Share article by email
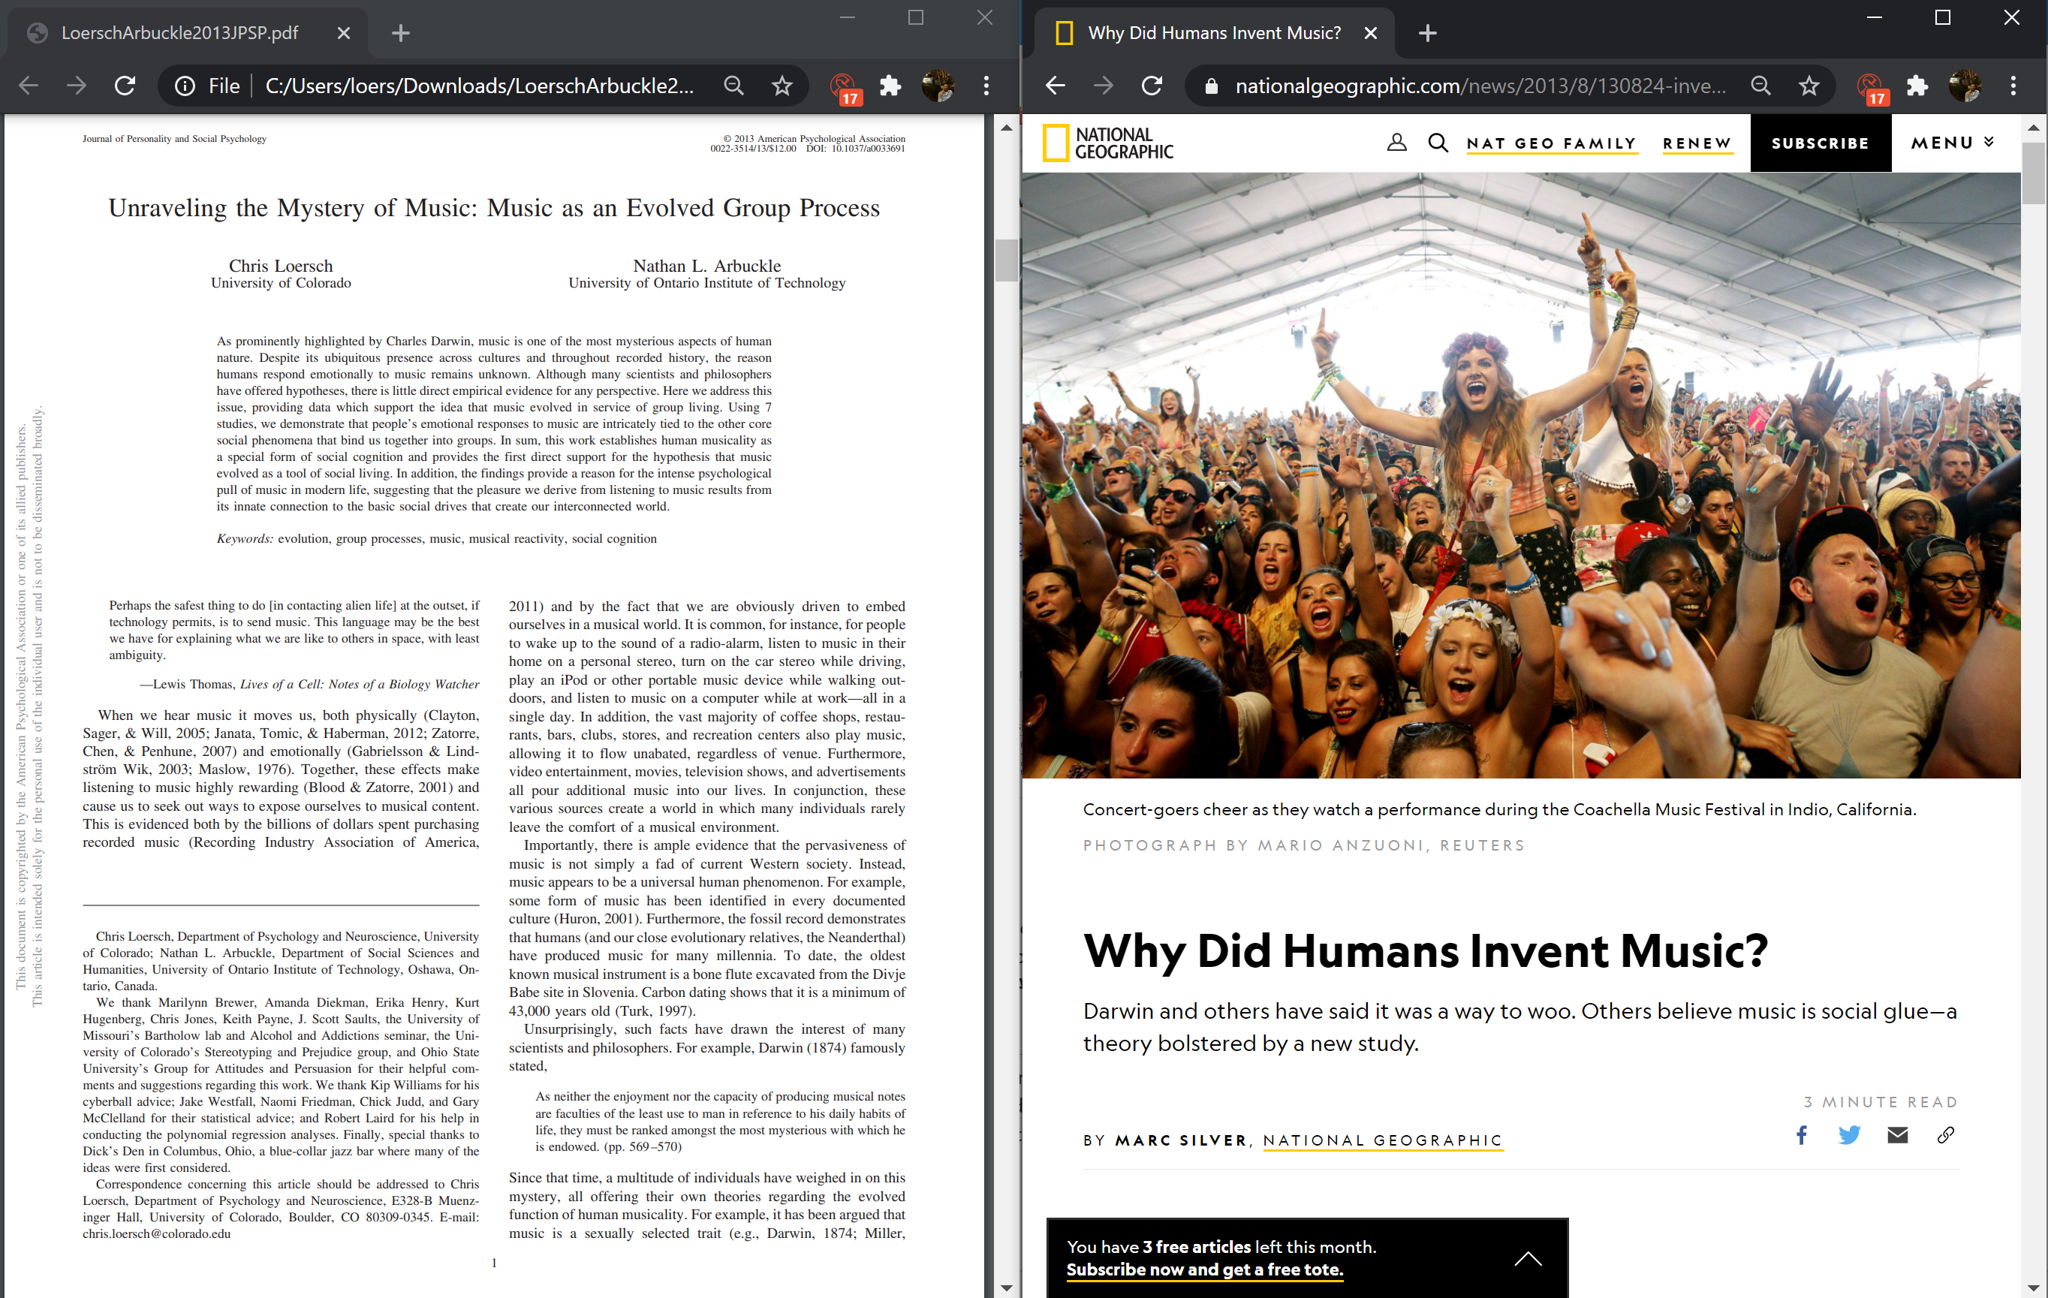 (1897, 1135)
